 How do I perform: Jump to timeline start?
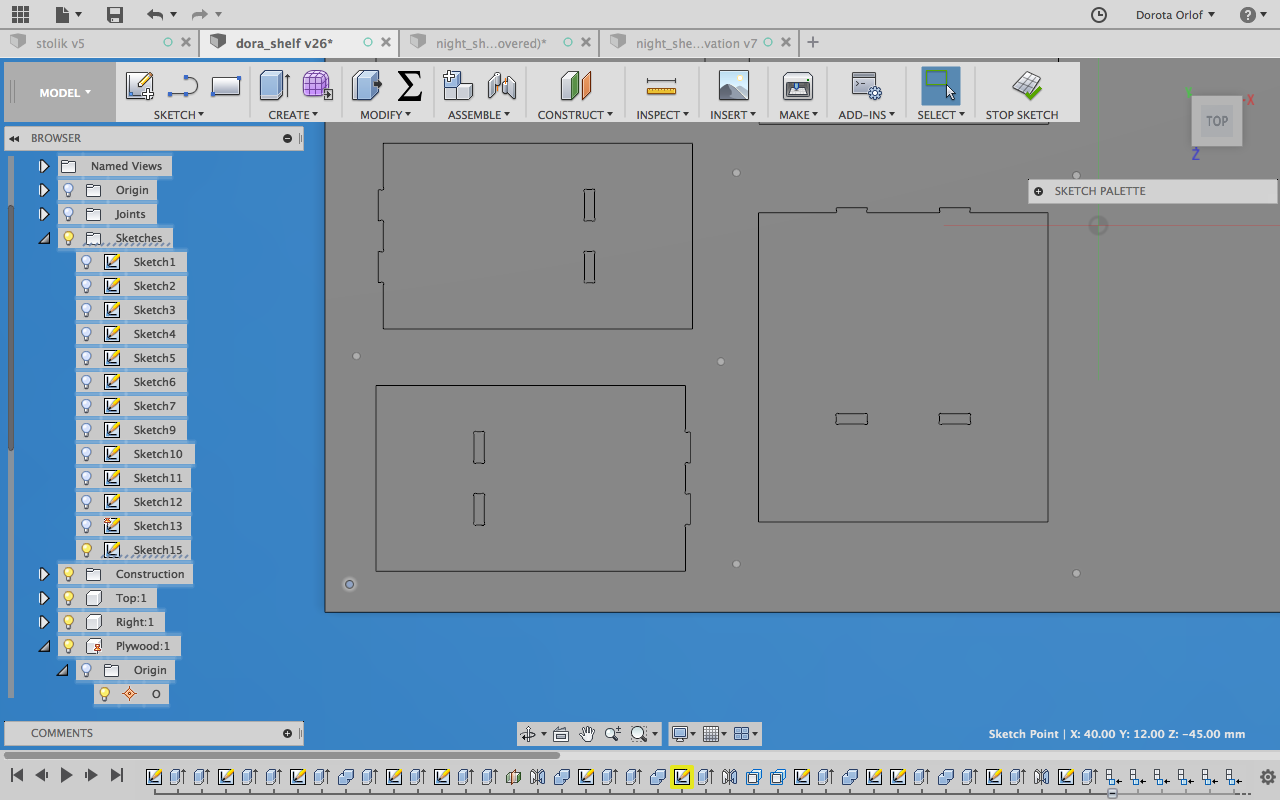[x=17, y=775]
